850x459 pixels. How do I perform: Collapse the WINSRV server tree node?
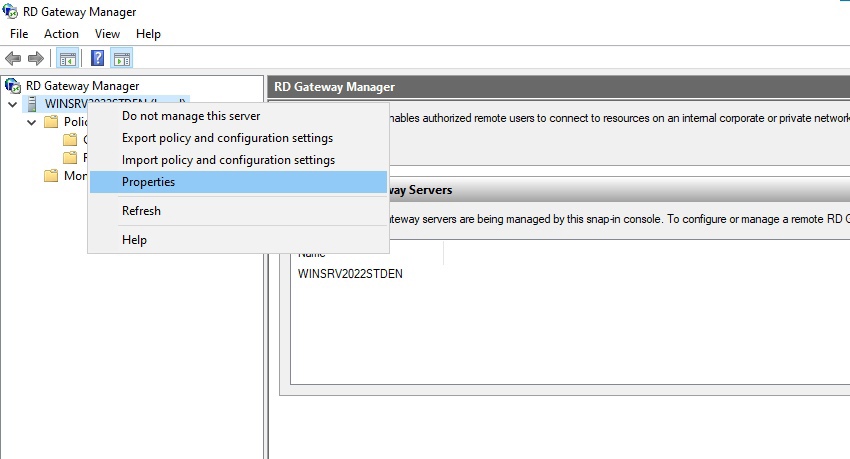click(x=12, y=104)
